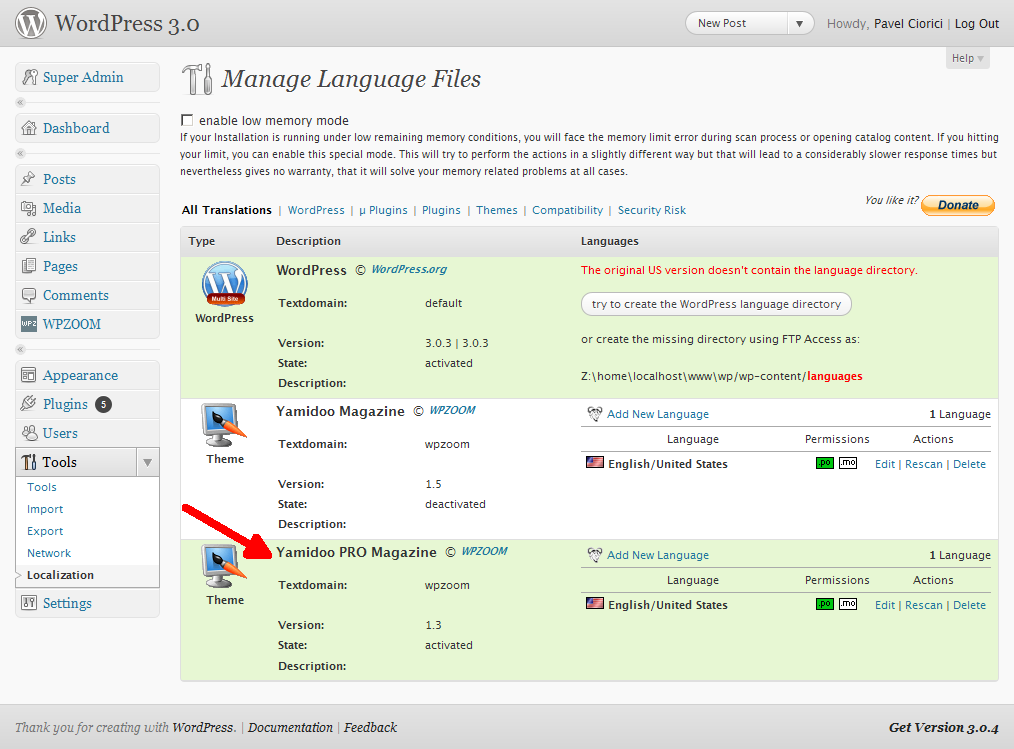Show WordPress translations filter
Image resolution: width=1014 pixels, height=749 pixels.
316,210
